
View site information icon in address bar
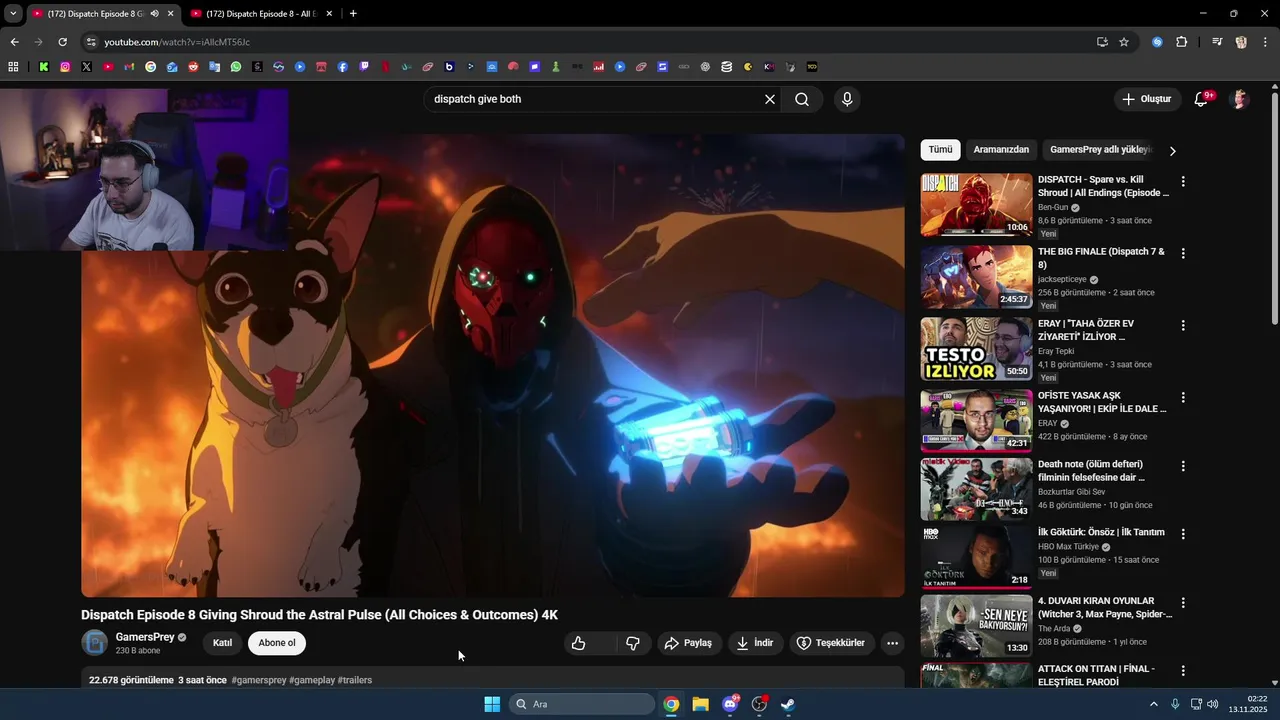click(91, 42)
